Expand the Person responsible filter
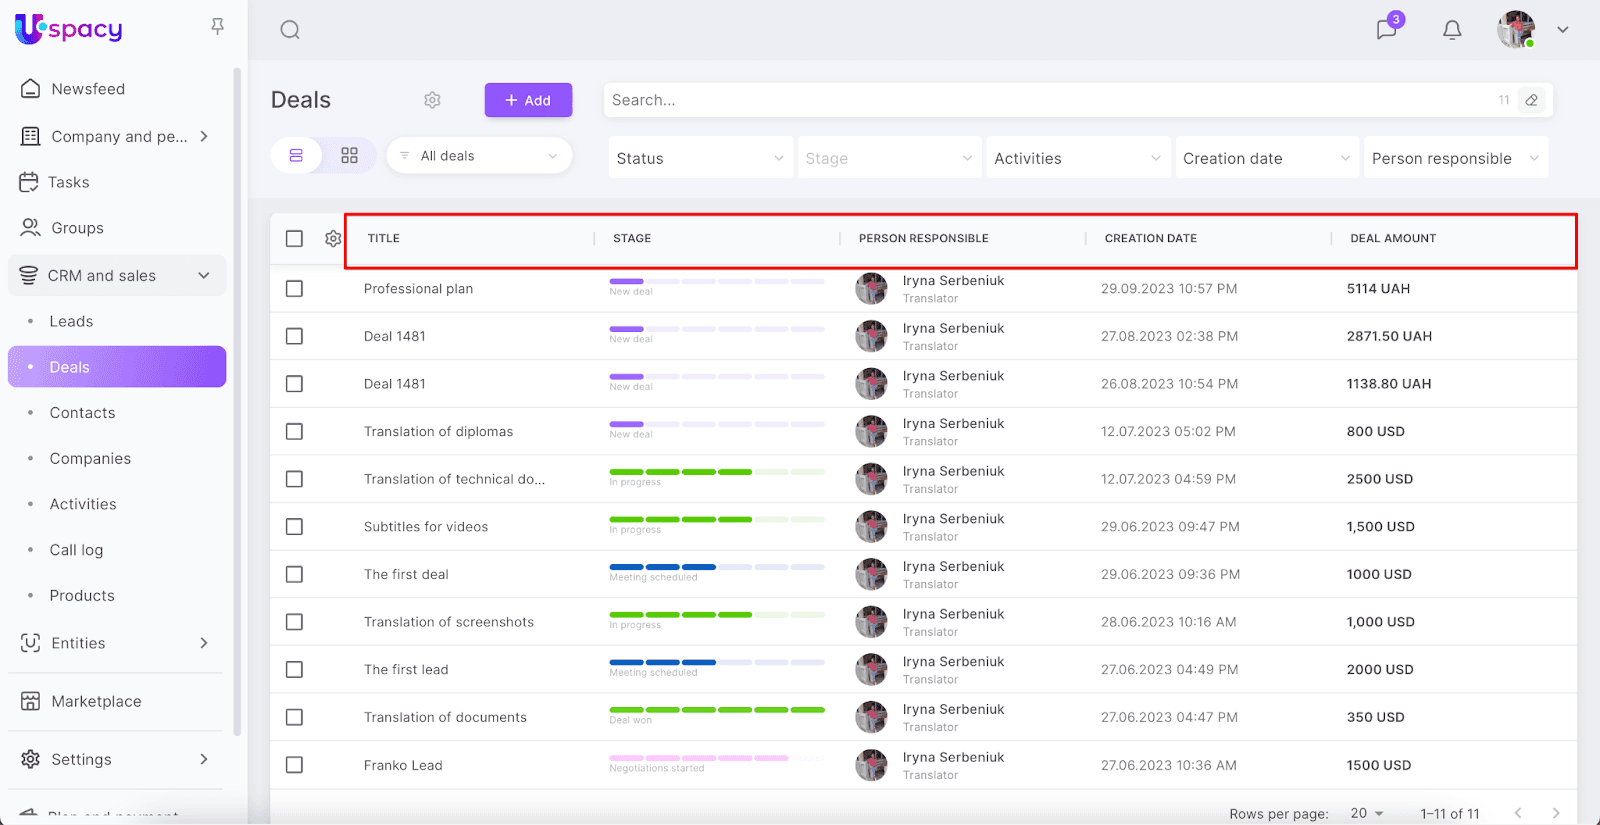 tap(1455, 158)
